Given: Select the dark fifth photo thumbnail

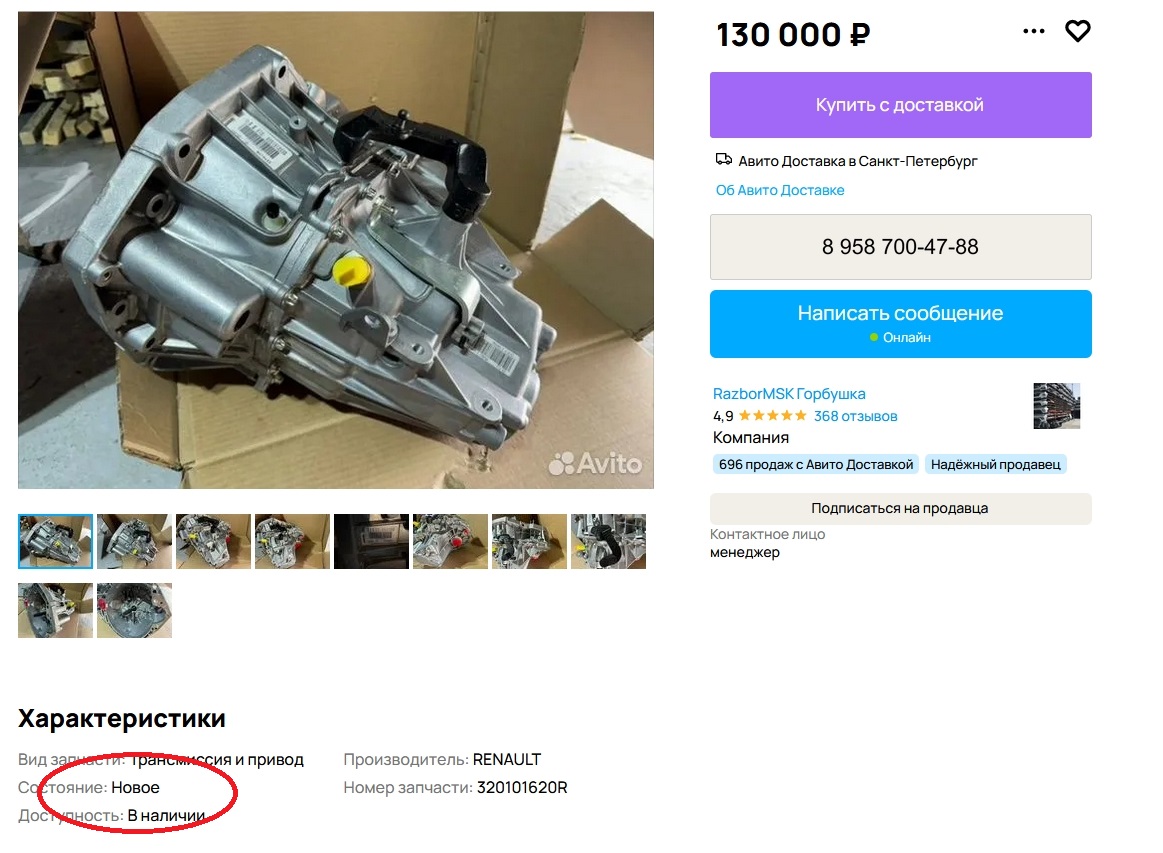Looking at the screenshot, I should [x=371, y=541].
